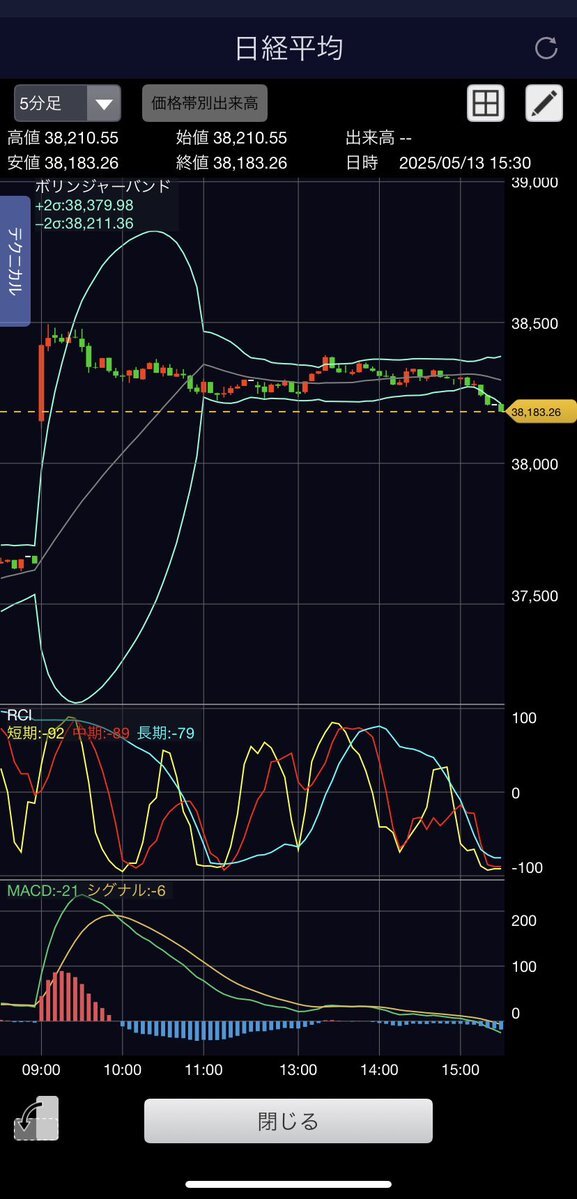Open the テクニカル side tab
The width and height of the screenshot is (577, 1199).
[x=15, y=261]
